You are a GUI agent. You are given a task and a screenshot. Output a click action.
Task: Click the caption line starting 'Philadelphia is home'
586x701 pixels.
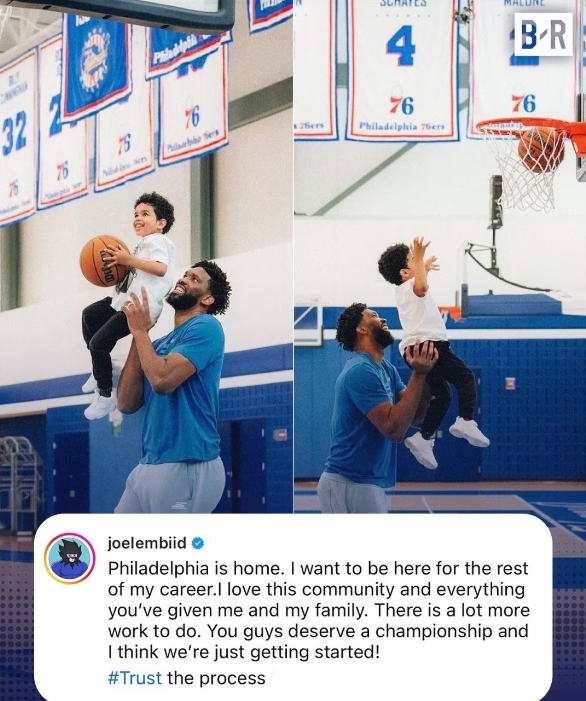[318, 568]
